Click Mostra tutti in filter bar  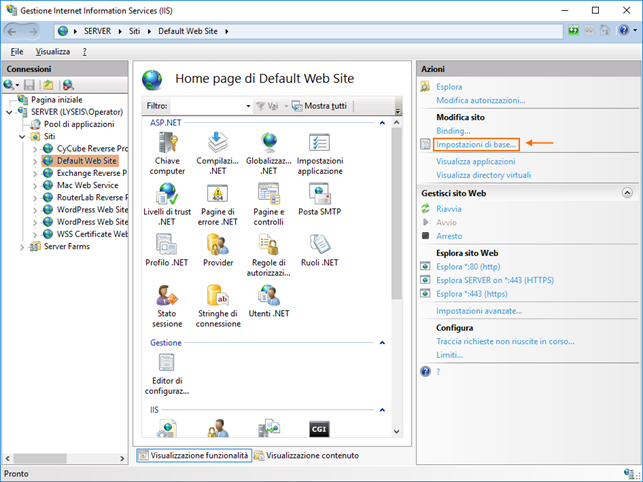point(319,106)
